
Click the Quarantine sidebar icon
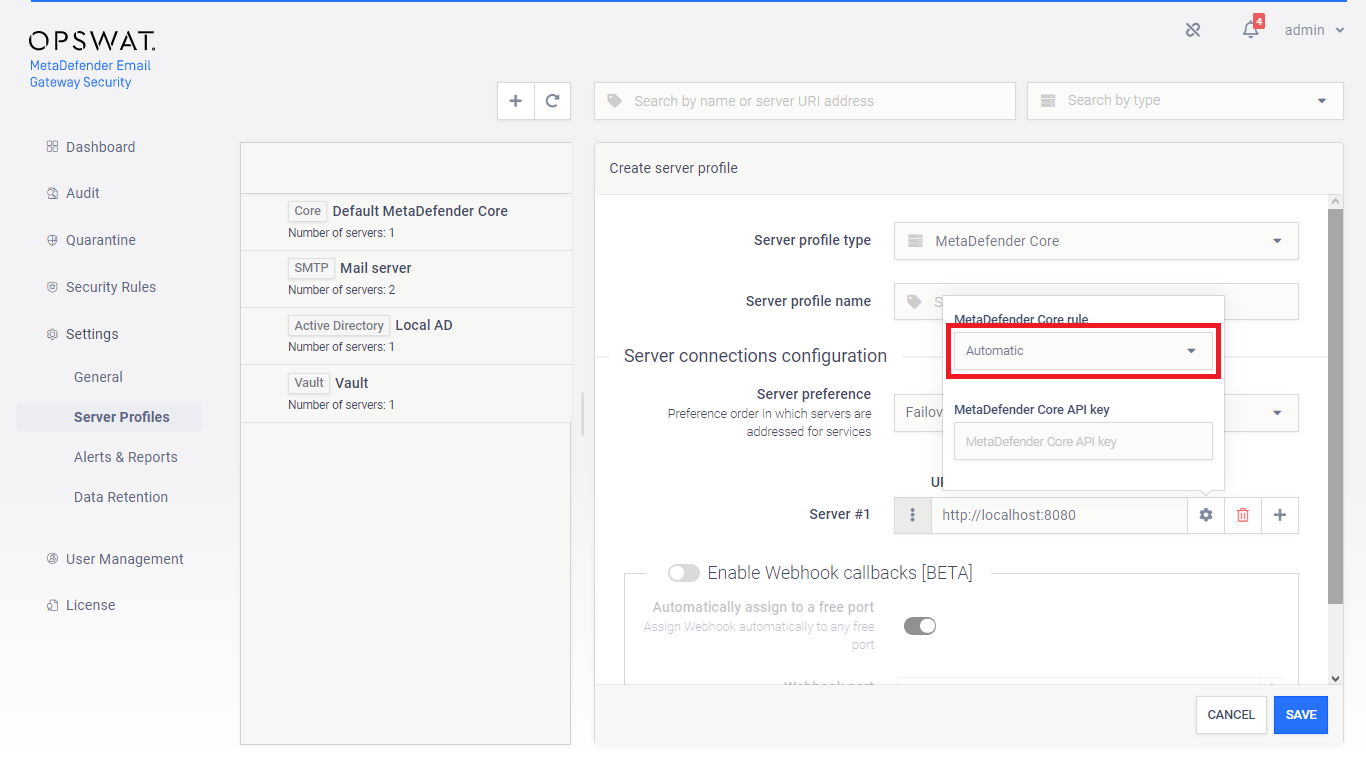pos(53,240)
